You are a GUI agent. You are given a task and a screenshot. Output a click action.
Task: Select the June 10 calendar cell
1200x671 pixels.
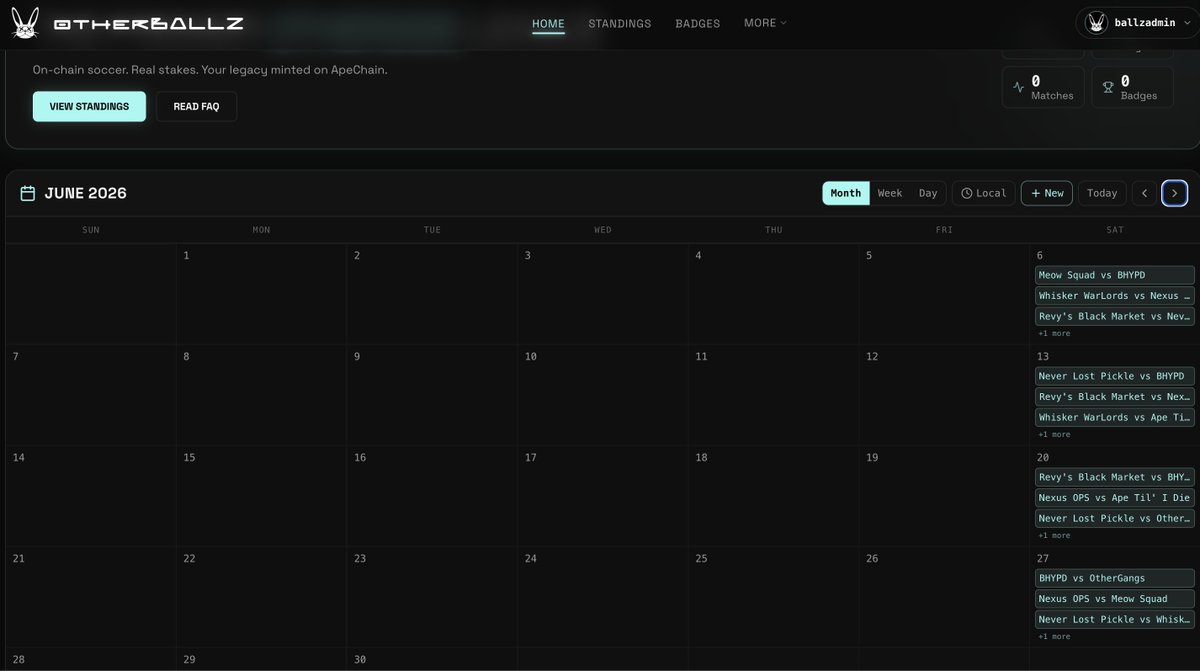pyautogui.click(x=603, y=395)
